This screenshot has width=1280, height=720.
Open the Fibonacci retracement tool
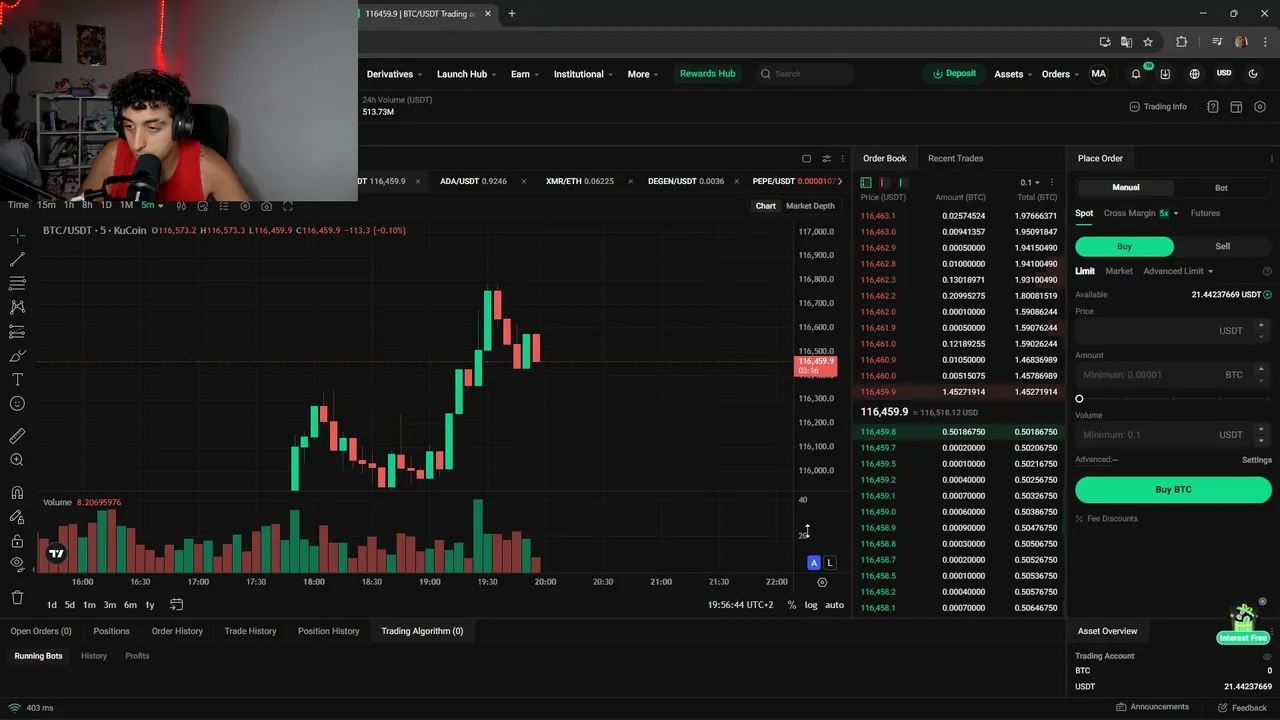[17, 283]
